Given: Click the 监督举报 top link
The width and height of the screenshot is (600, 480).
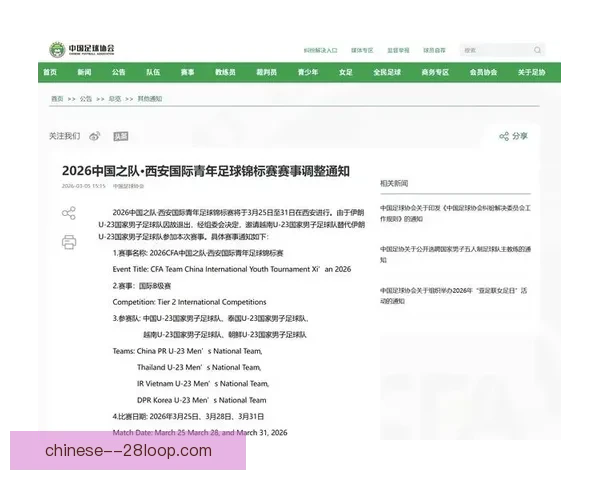Looking at the screenshot, I should tap(398, 50).
